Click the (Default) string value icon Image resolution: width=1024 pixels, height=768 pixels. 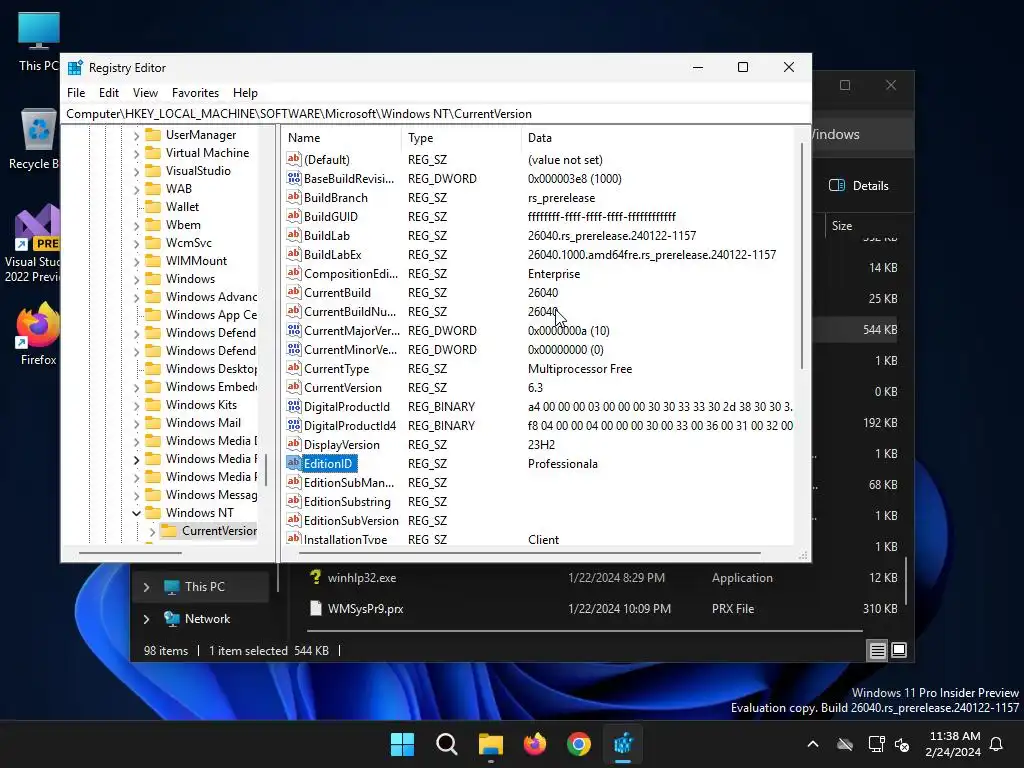(x=294, y=159)
